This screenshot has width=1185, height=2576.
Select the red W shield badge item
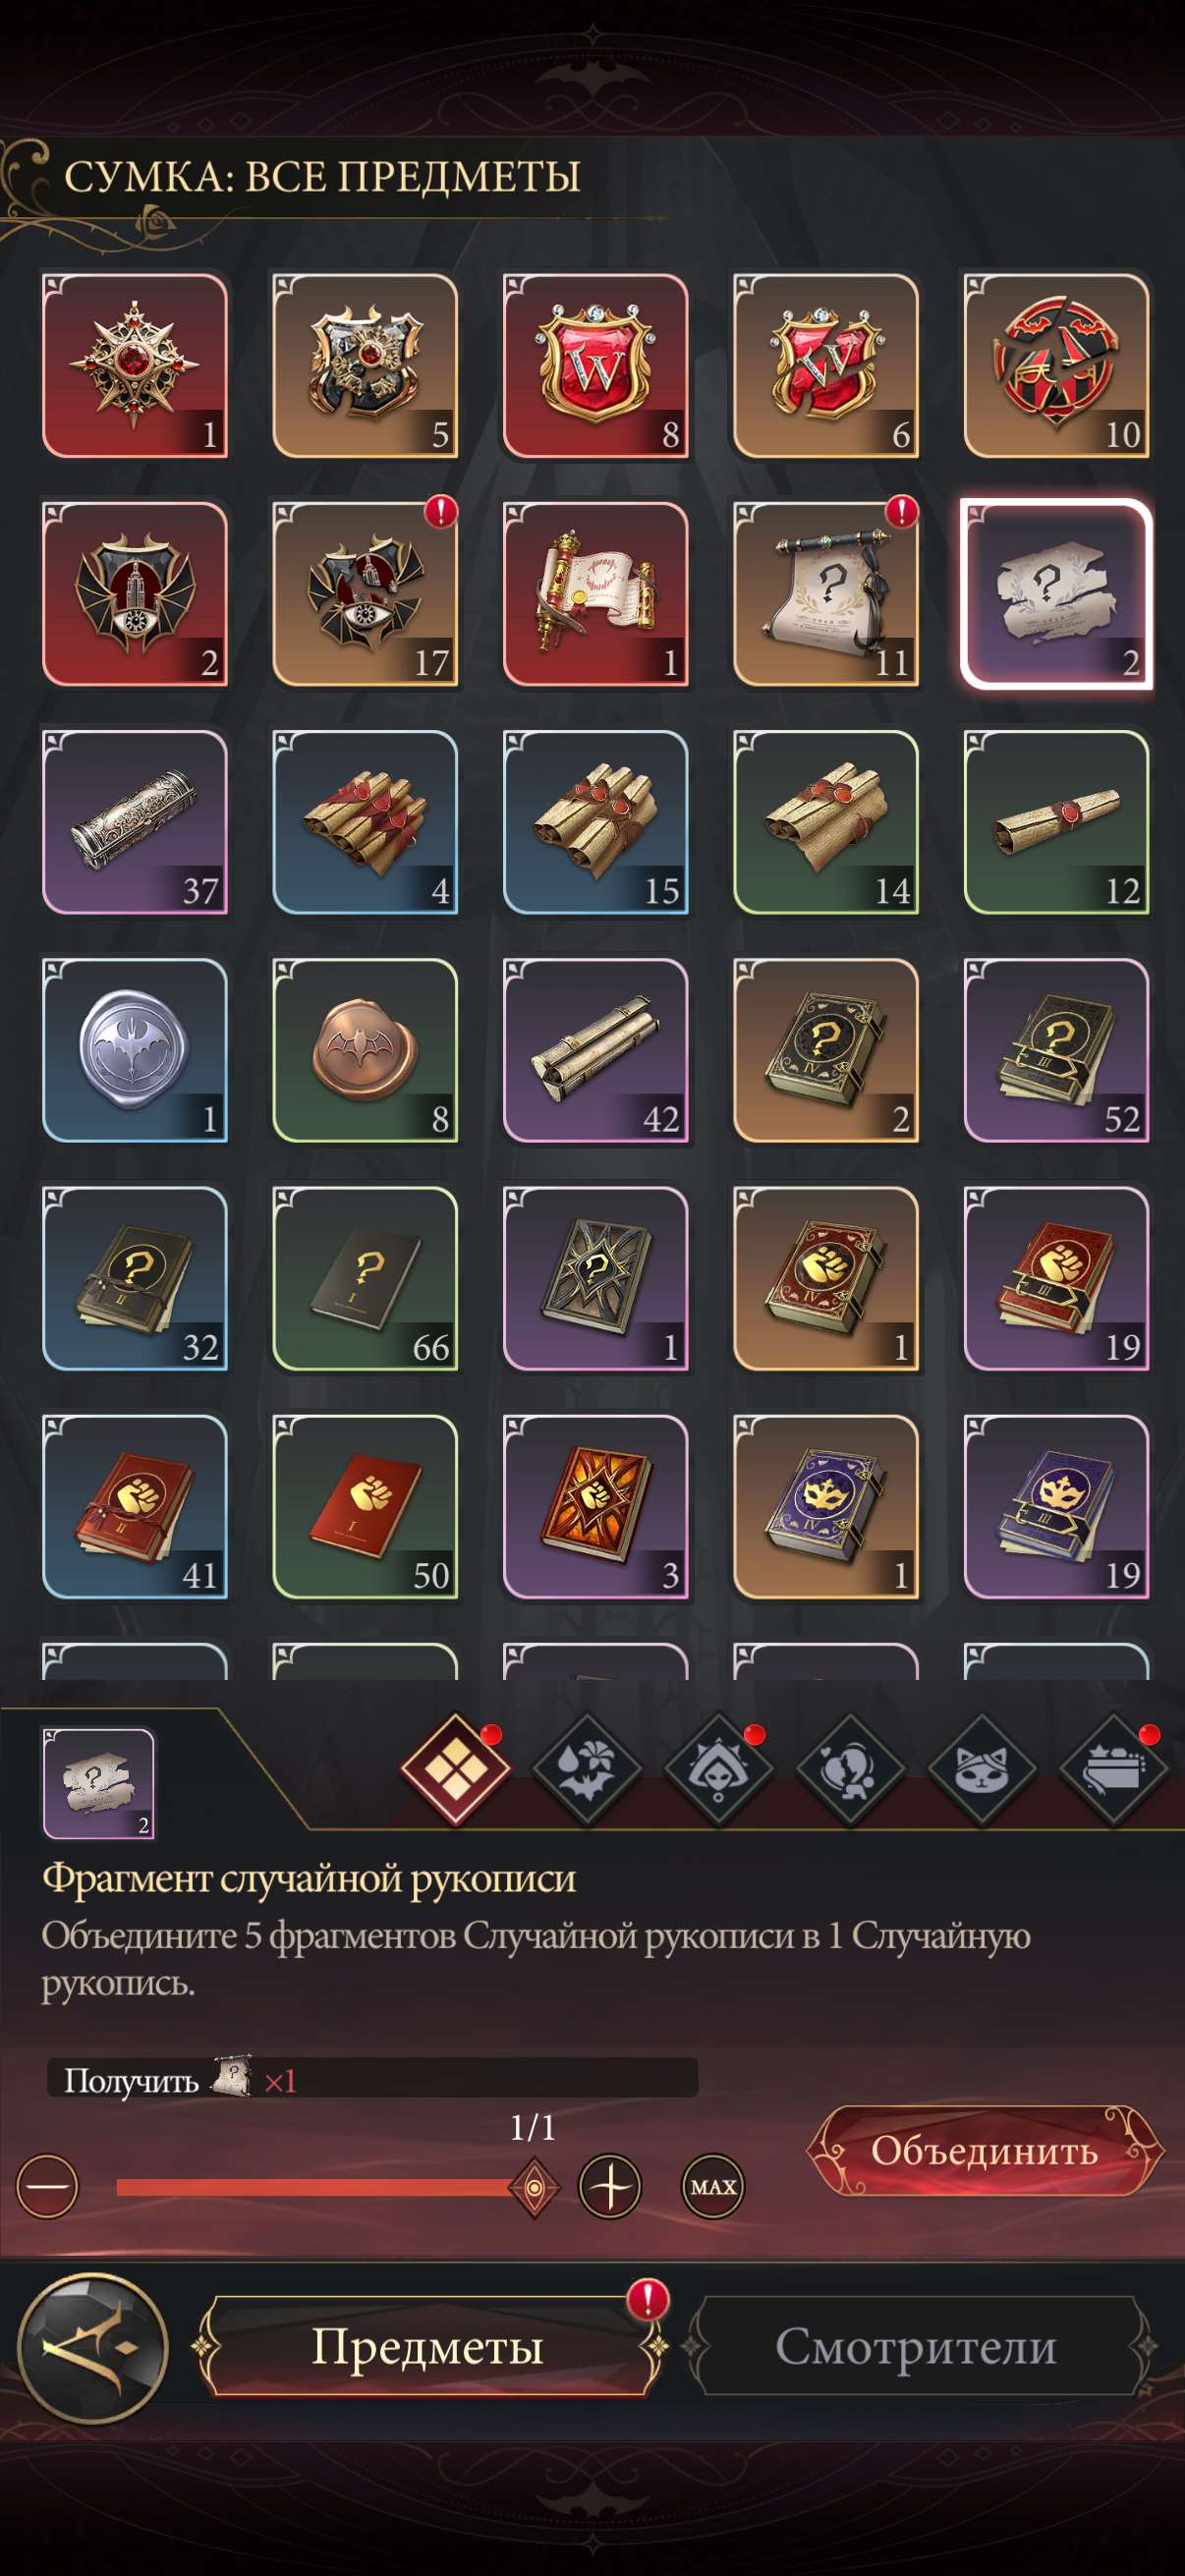(596, 366)
